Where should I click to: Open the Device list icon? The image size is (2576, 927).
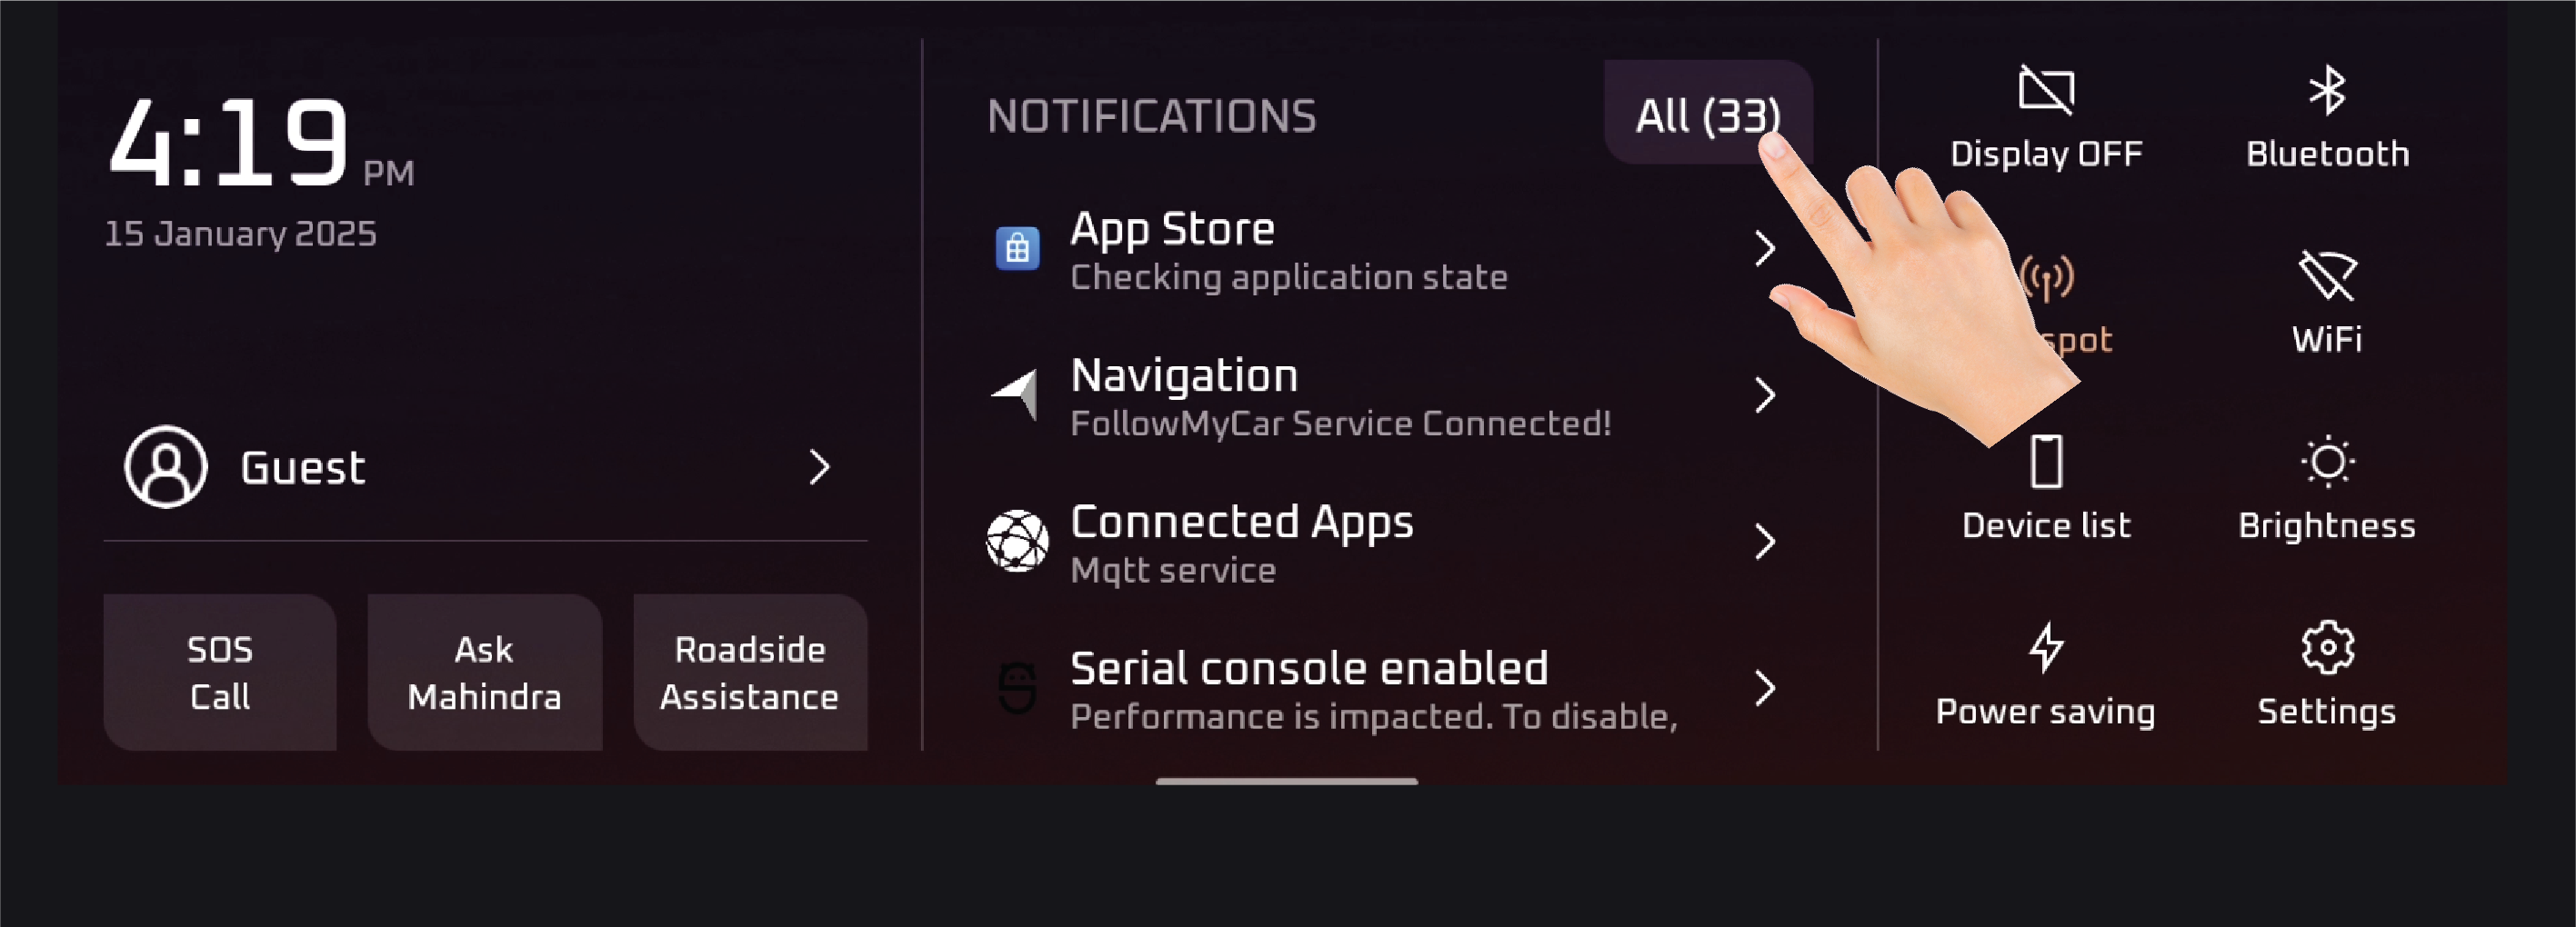coord(2046,463)
